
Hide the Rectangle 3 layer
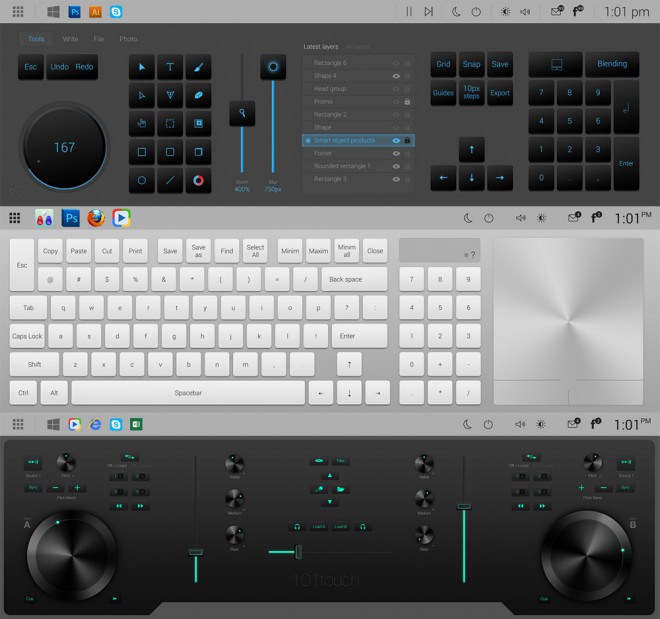point(396,179)
